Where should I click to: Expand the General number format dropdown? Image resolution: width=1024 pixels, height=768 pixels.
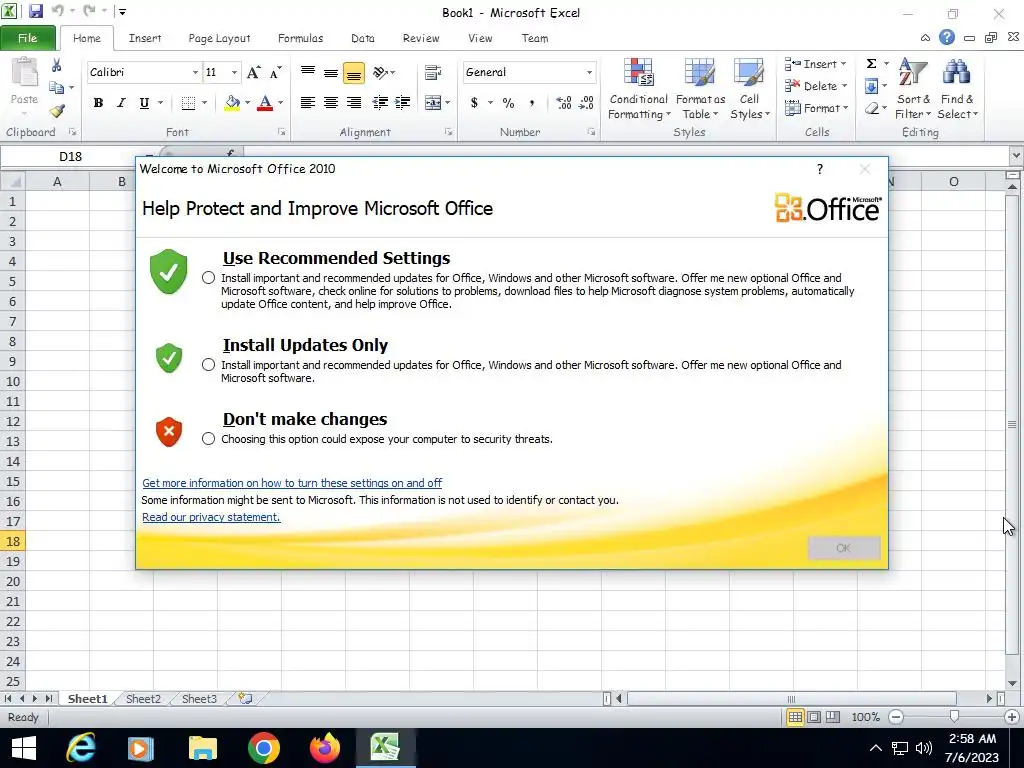pyautogui.click(x=589, y=72)
